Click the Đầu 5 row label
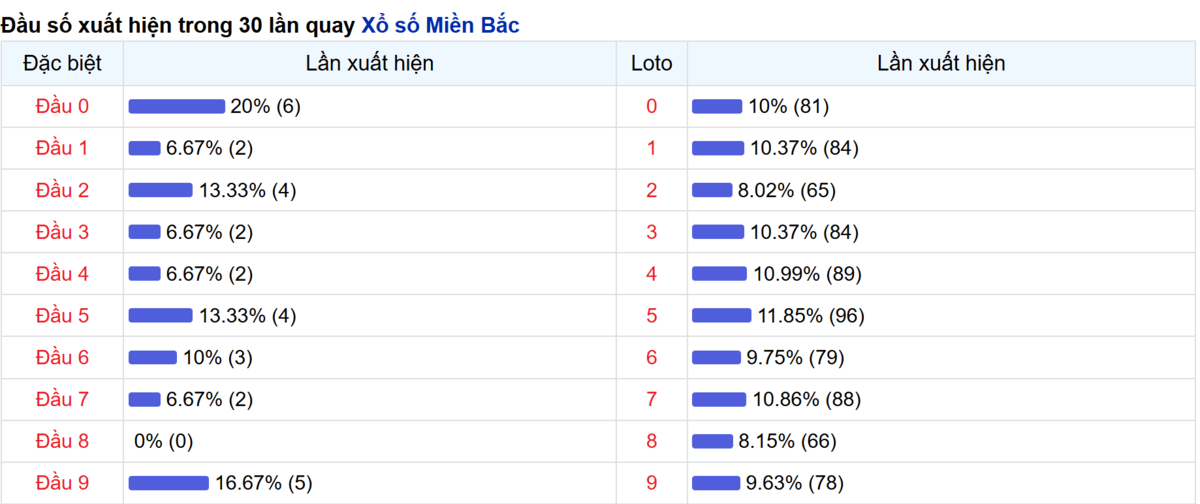 [62, 316]
